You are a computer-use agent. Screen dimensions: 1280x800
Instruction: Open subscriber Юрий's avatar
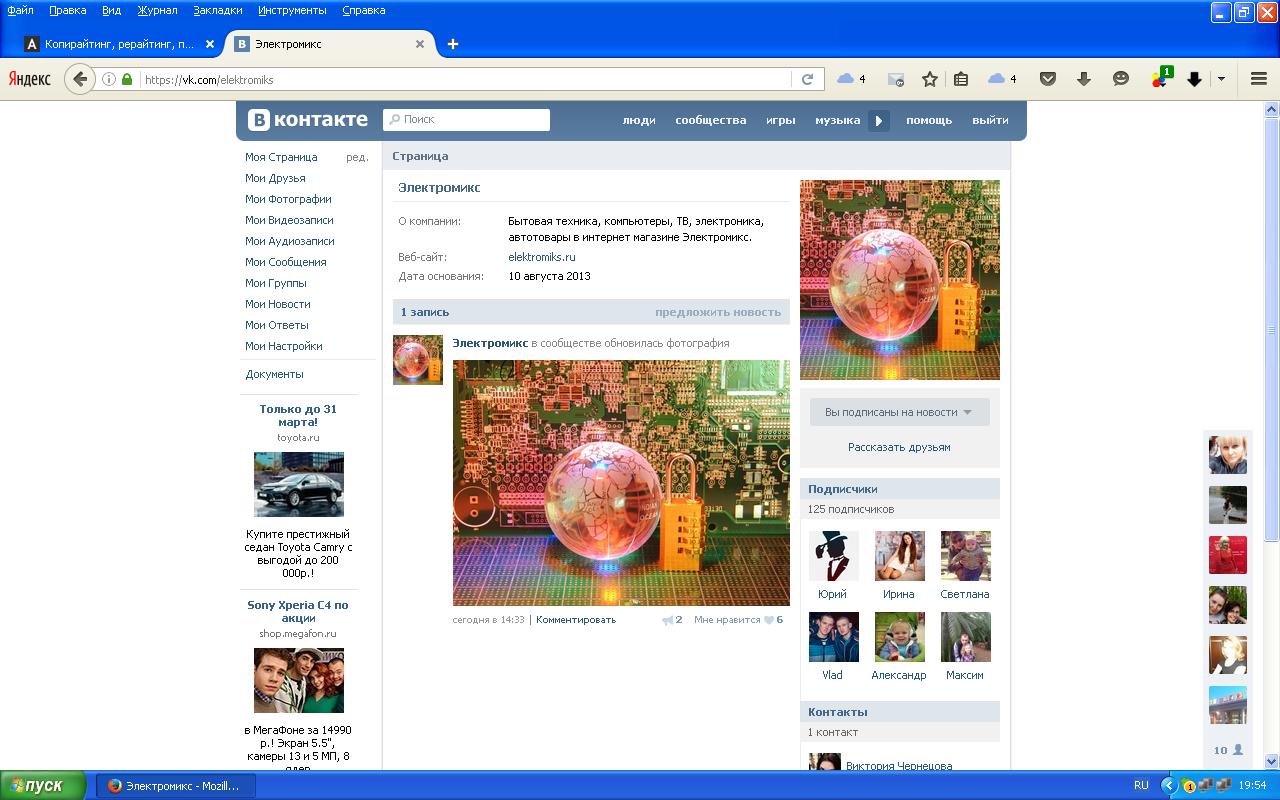click(833, 556)
